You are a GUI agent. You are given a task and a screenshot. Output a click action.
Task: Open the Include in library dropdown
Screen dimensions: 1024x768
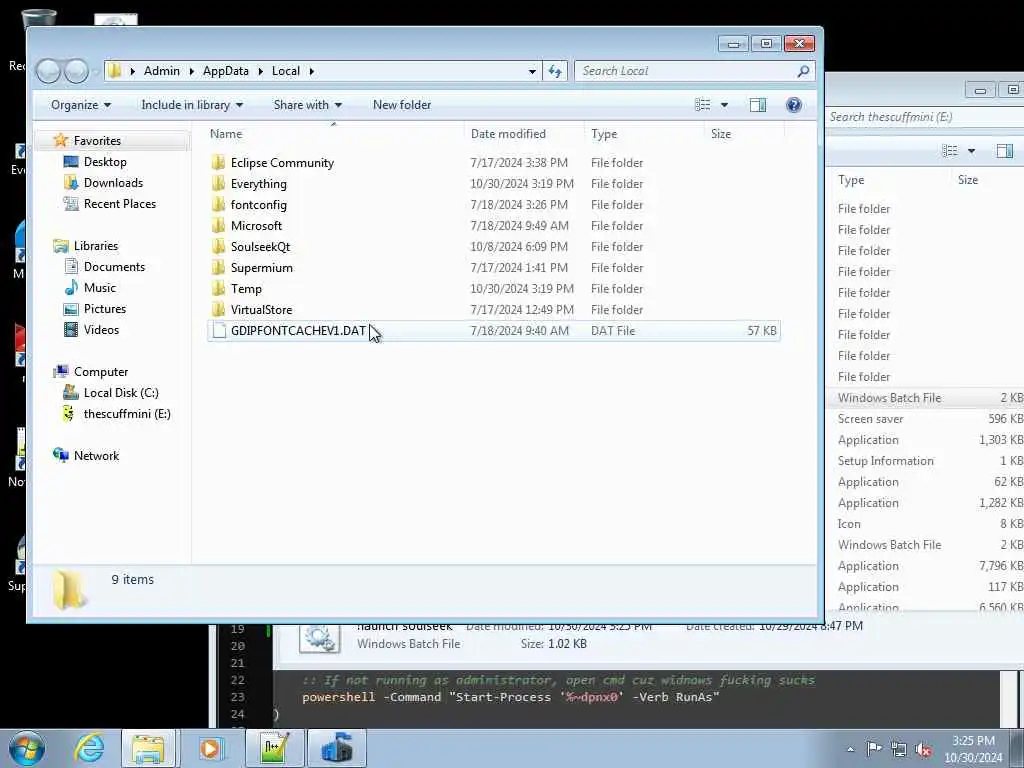point(192,105)
